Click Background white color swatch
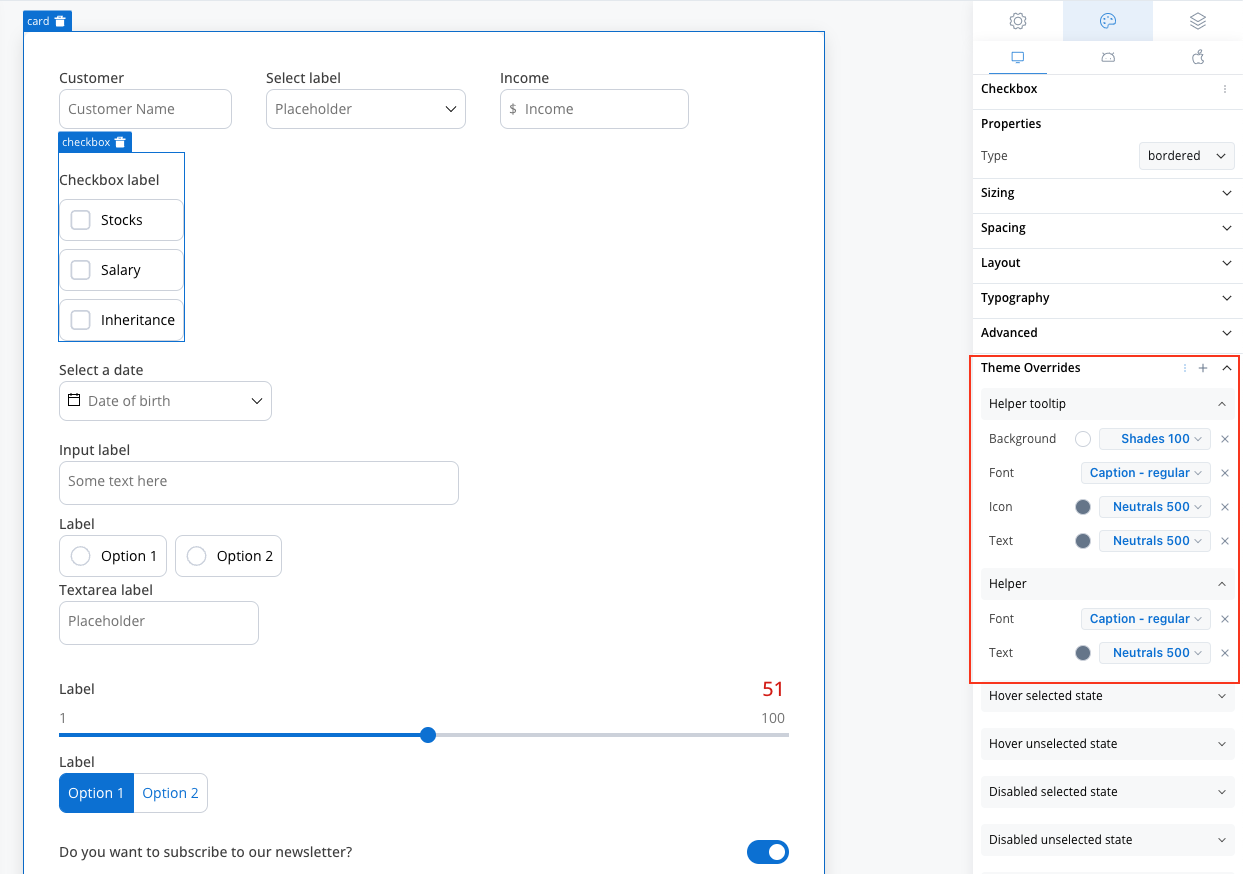 [x=1083, y=439]
